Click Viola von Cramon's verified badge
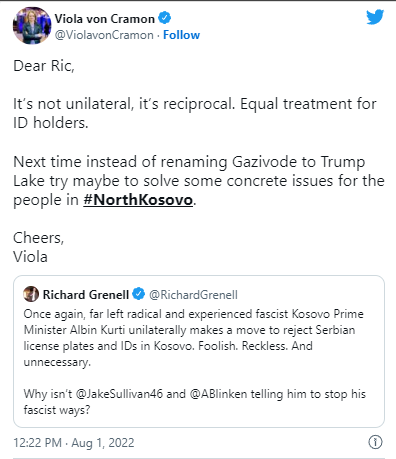This screenshot has width=396, height=459. tap(164, 18)
